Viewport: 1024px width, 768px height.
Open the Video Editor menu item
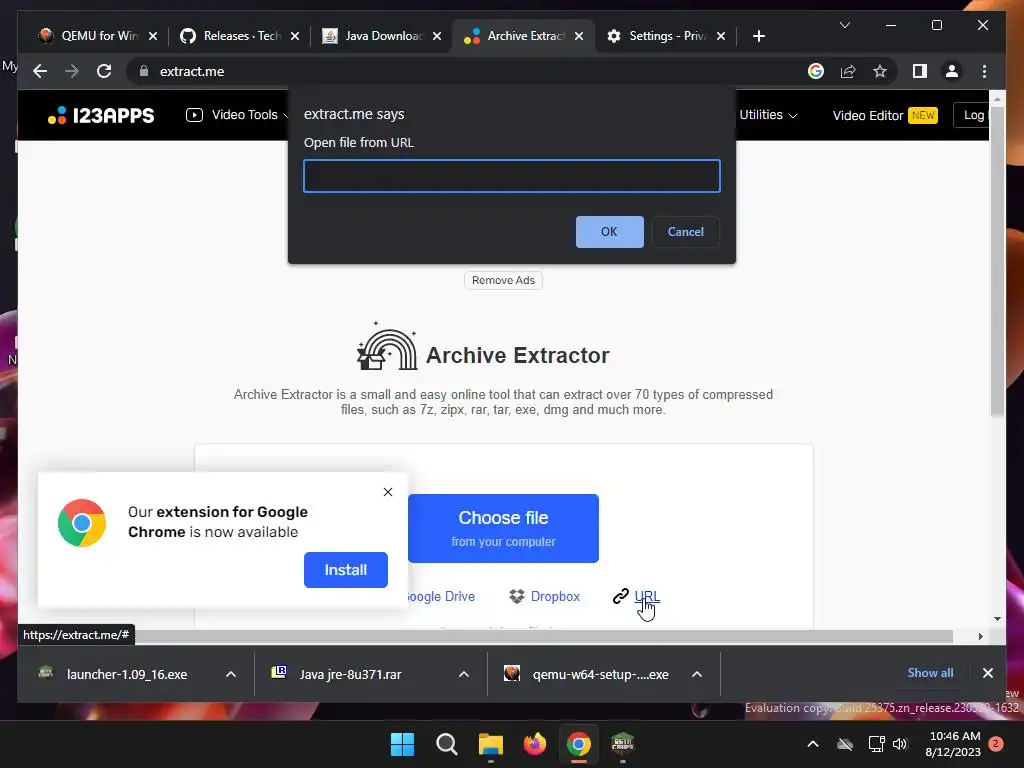click(884, 116)
